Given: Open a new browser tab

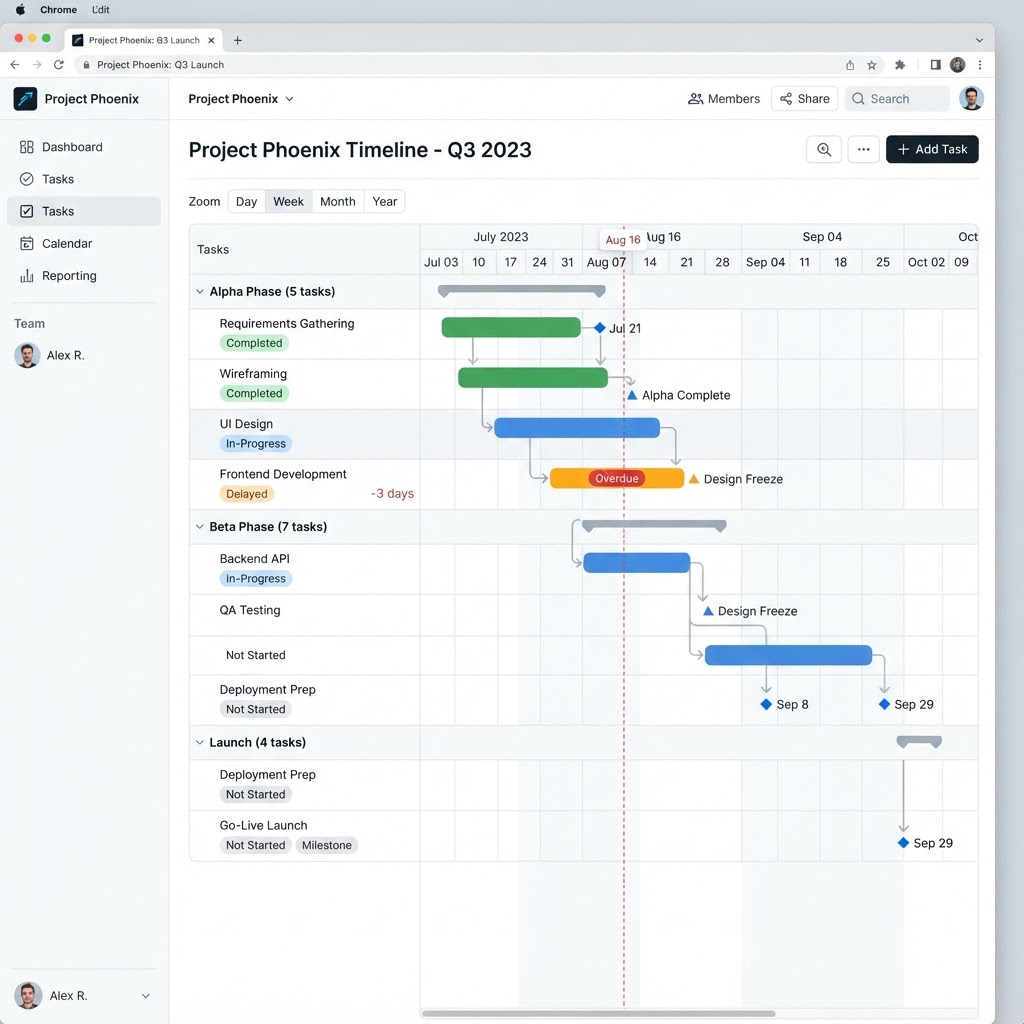Looking at the screenshot, I should (x=238, y=40).
